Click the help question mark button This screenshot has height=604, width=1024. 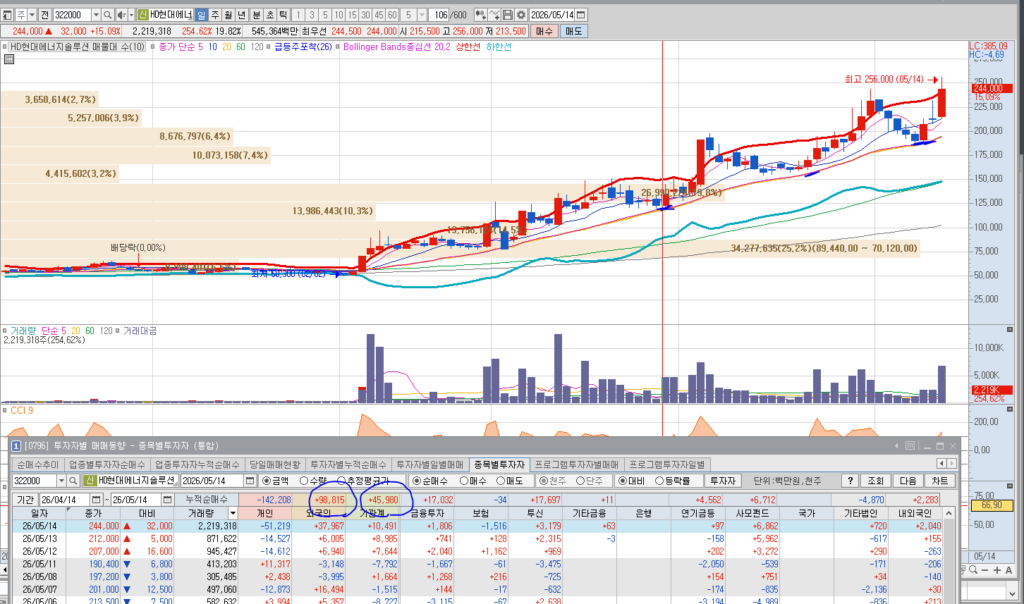click(849, 481)
